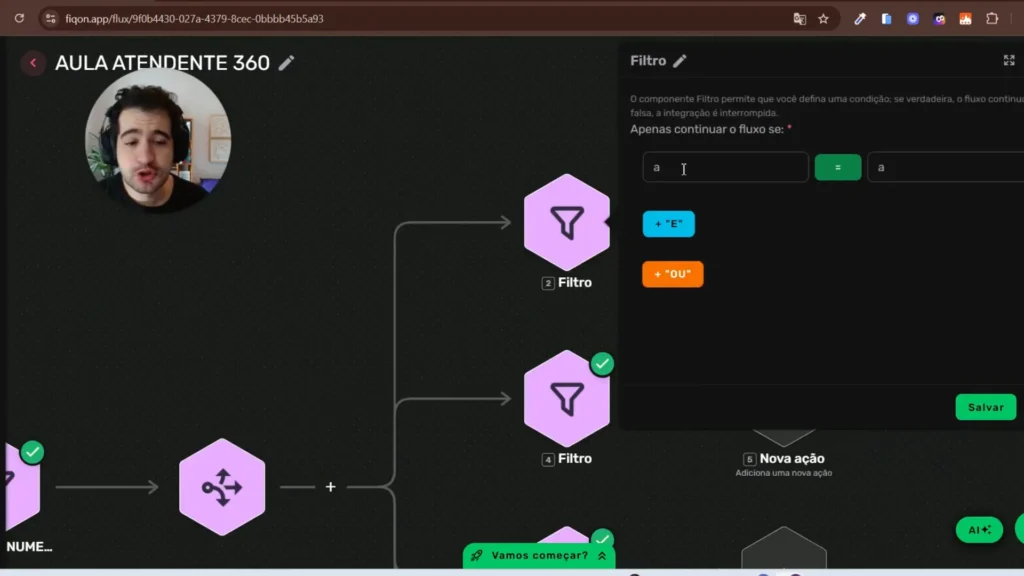Viewport: 1024px width, 576px height.
Task: Select the step 2 Filtro node
Action: (567, 222)
